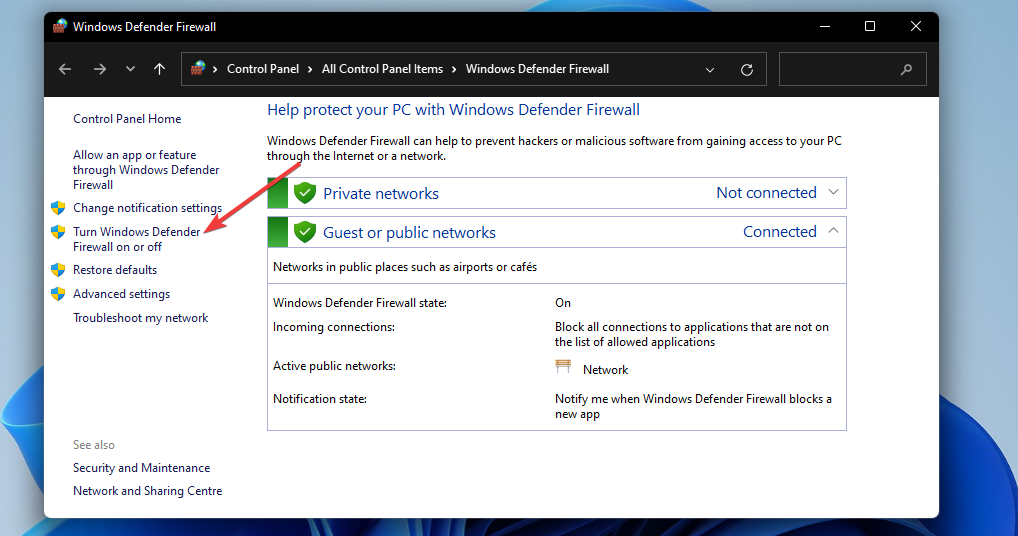Close the Windows Defender Firewall window
This screenshot has width=1018, height=536.
(915, 27)
